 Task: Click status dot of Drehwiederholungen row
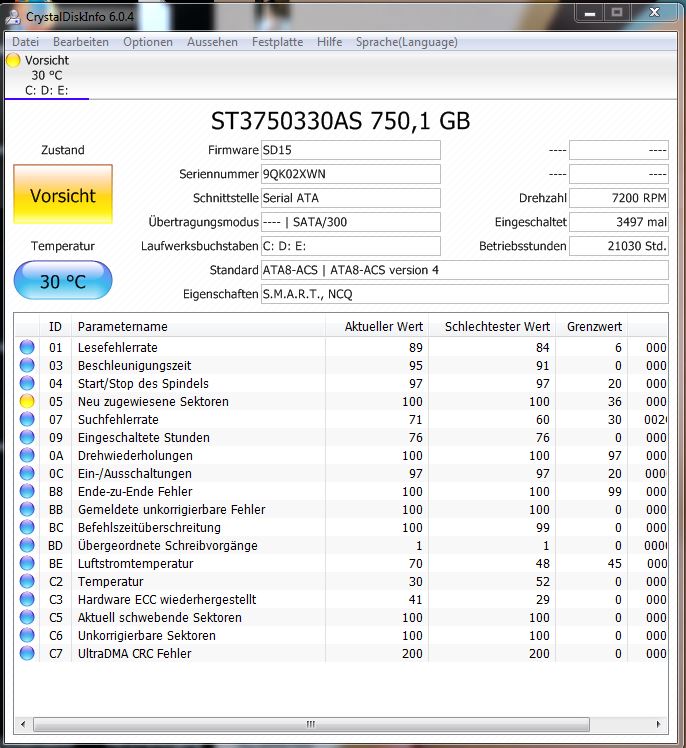(x=27, y=456)
